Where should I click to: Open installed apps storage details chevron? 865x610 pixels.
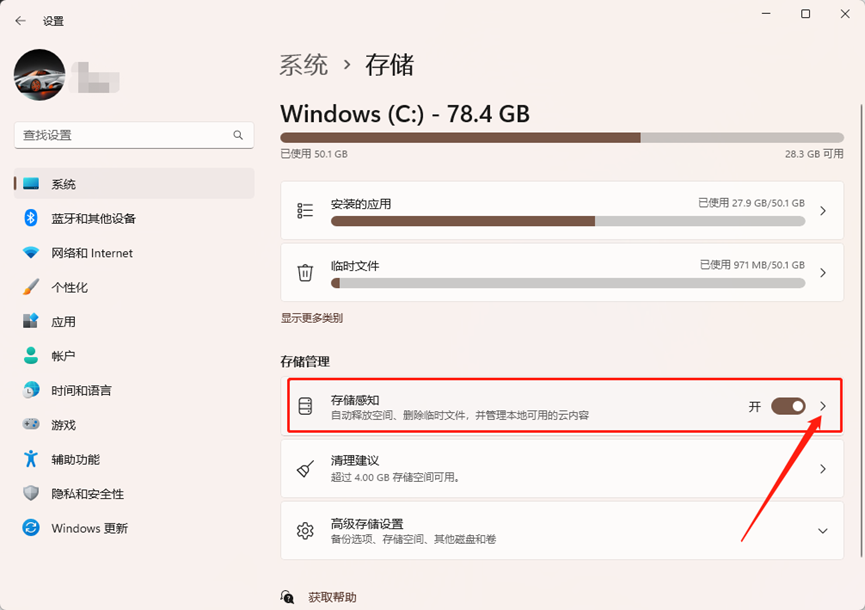(x=823, y=211)
